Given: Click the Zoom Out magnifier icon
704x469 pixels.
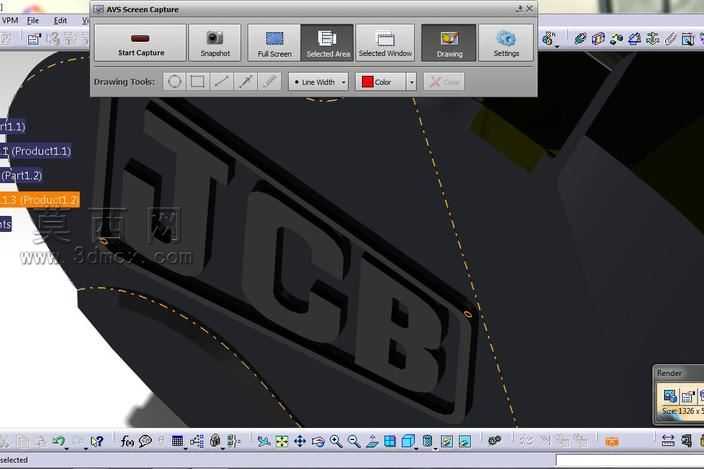Looking at the screenshot, I should pos(354,442).
